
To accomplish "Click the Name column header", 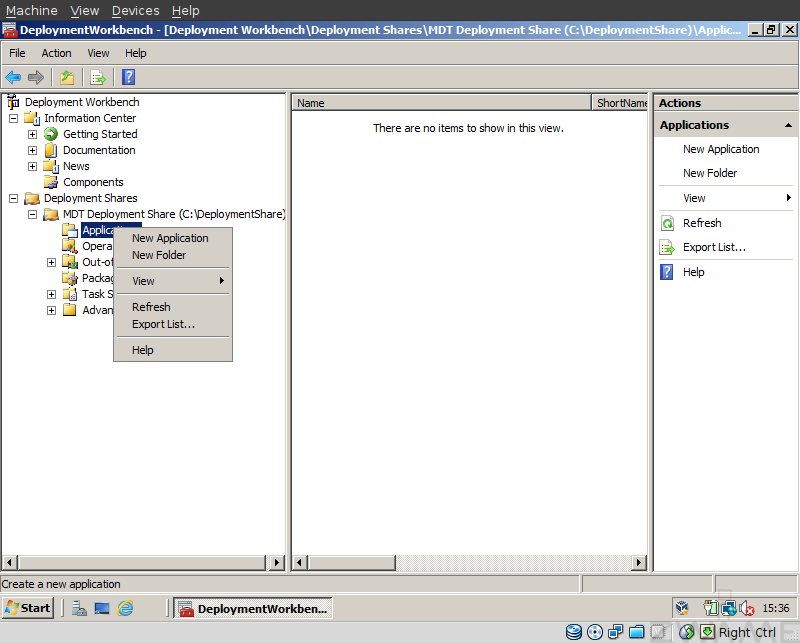I will [x=441, y=103].
